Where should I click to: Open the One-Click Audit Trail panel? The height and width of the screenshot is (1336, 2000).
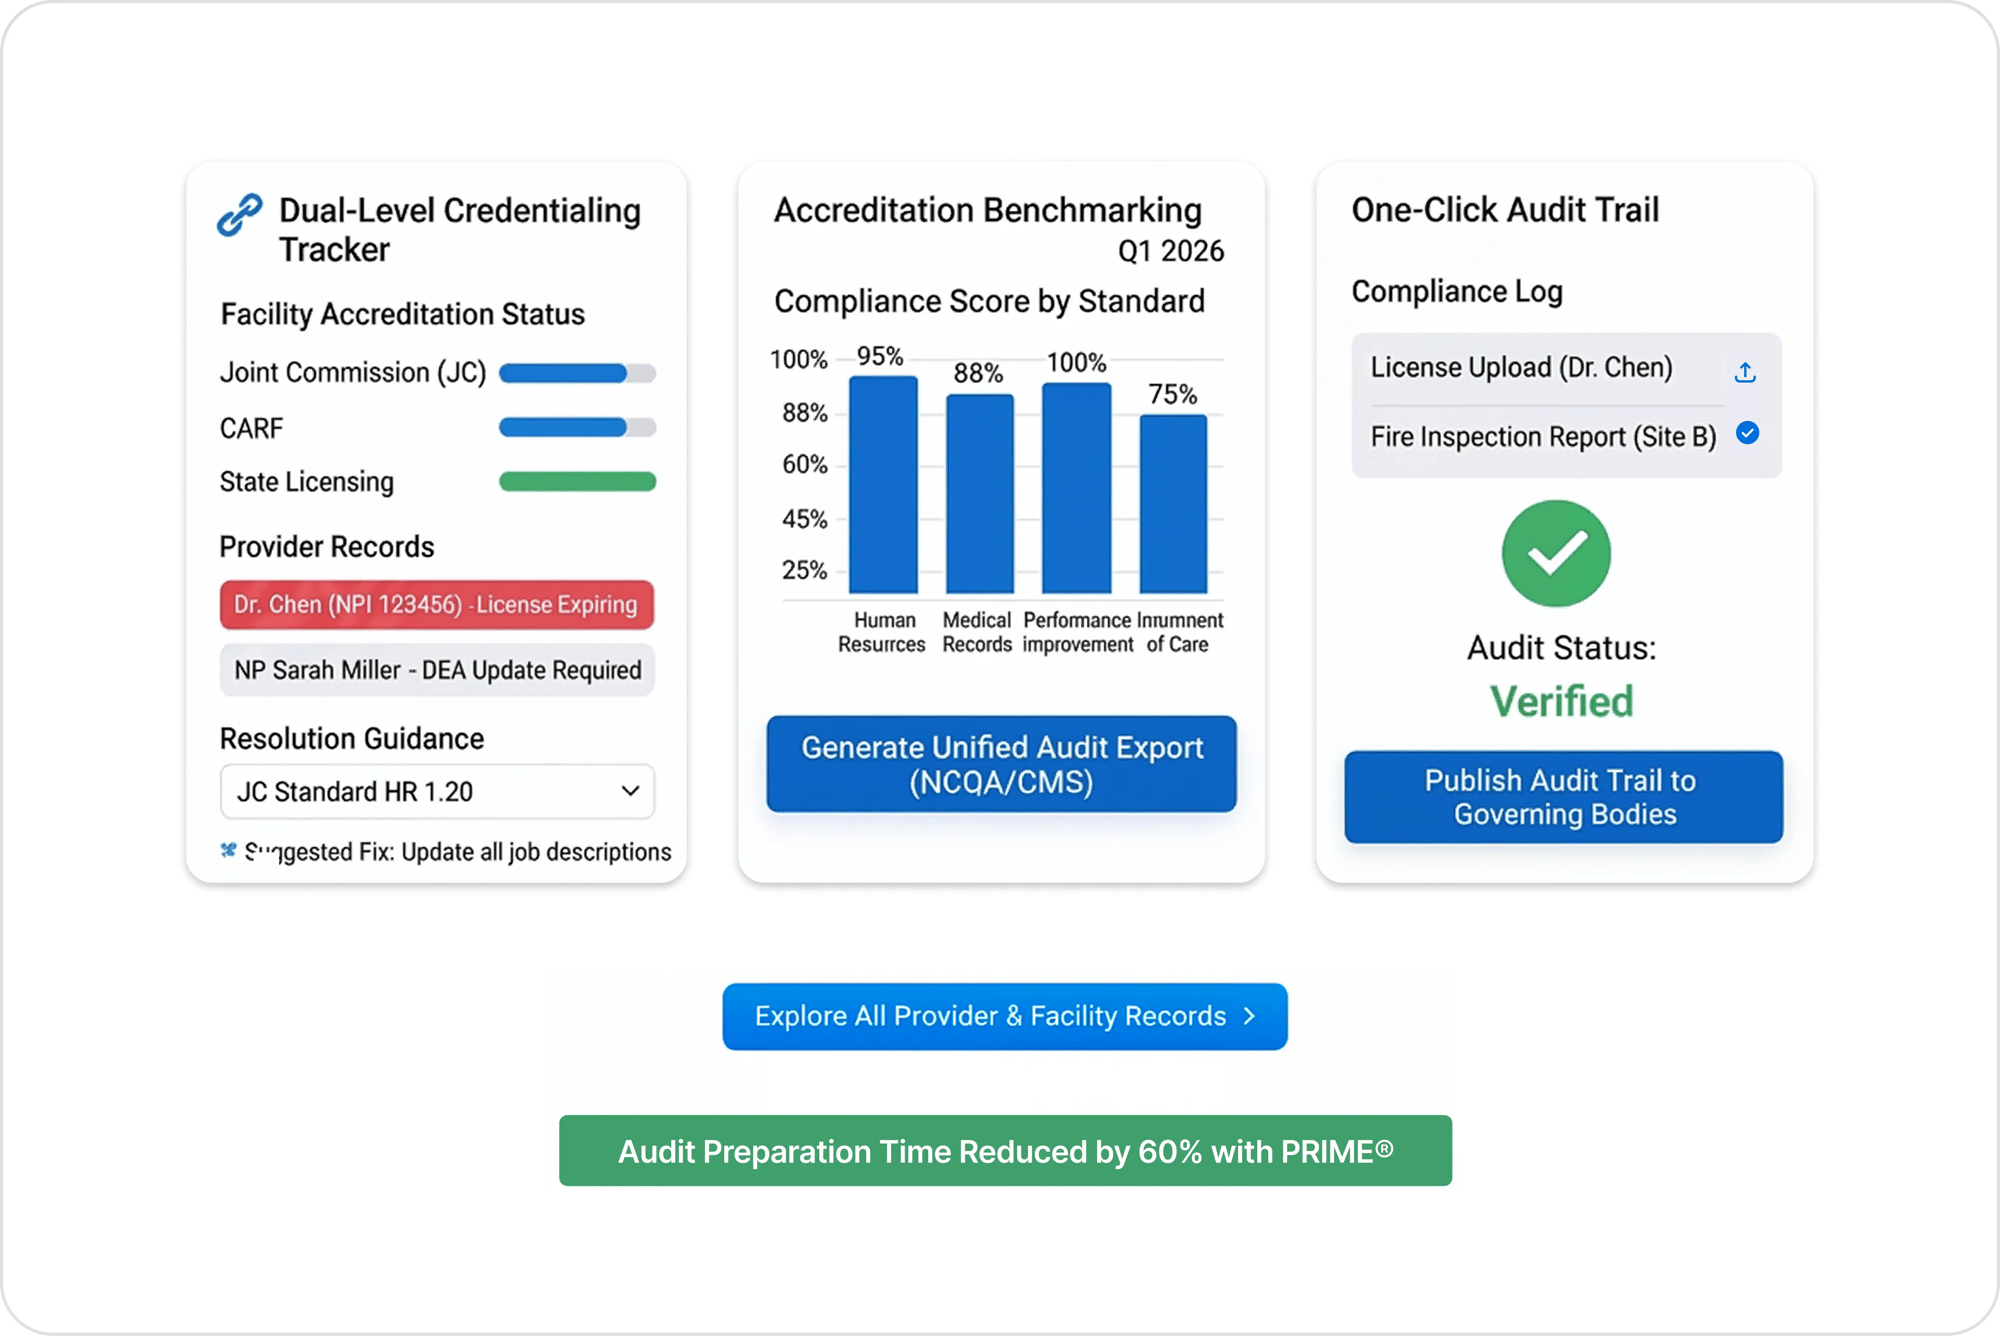tap(1504, 210)
